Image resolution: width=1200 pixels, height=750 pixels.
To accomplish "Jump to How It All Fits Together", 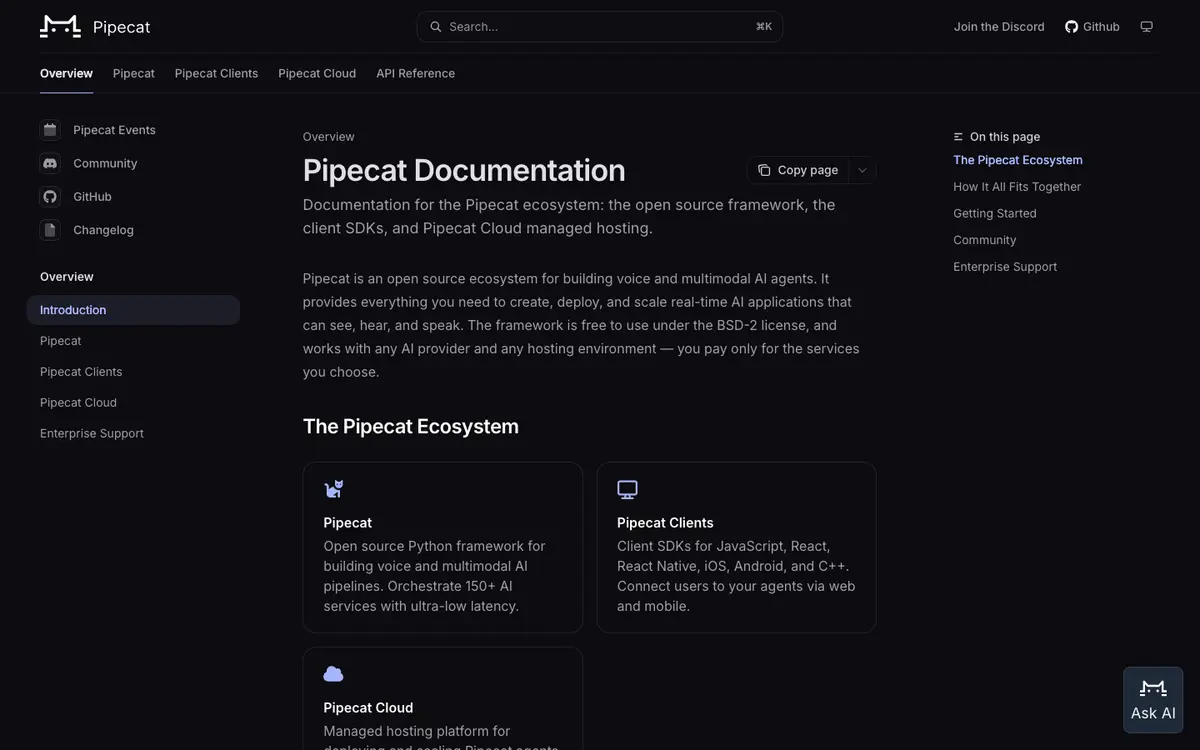I will point(1017,187).
